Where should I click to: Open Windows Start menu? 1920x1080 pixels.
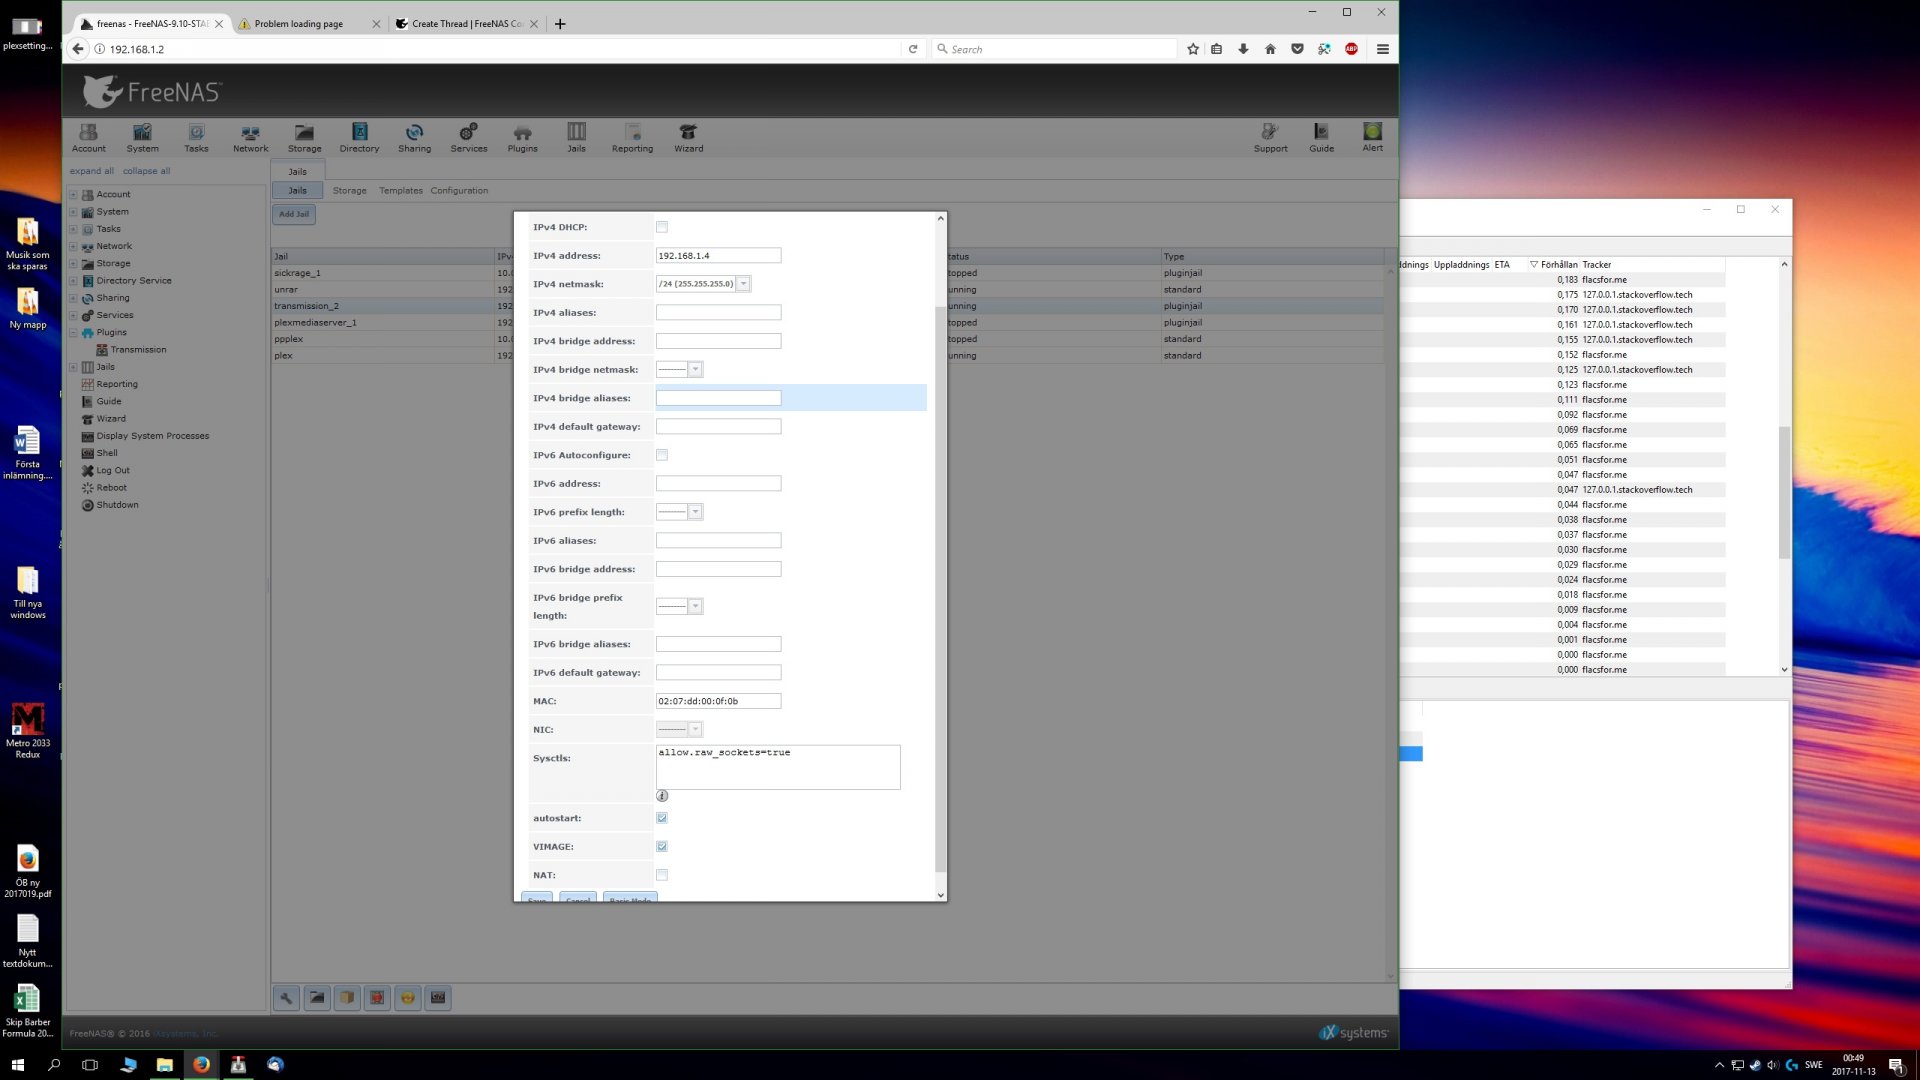pyautogui.click(x=17, y=1064)
